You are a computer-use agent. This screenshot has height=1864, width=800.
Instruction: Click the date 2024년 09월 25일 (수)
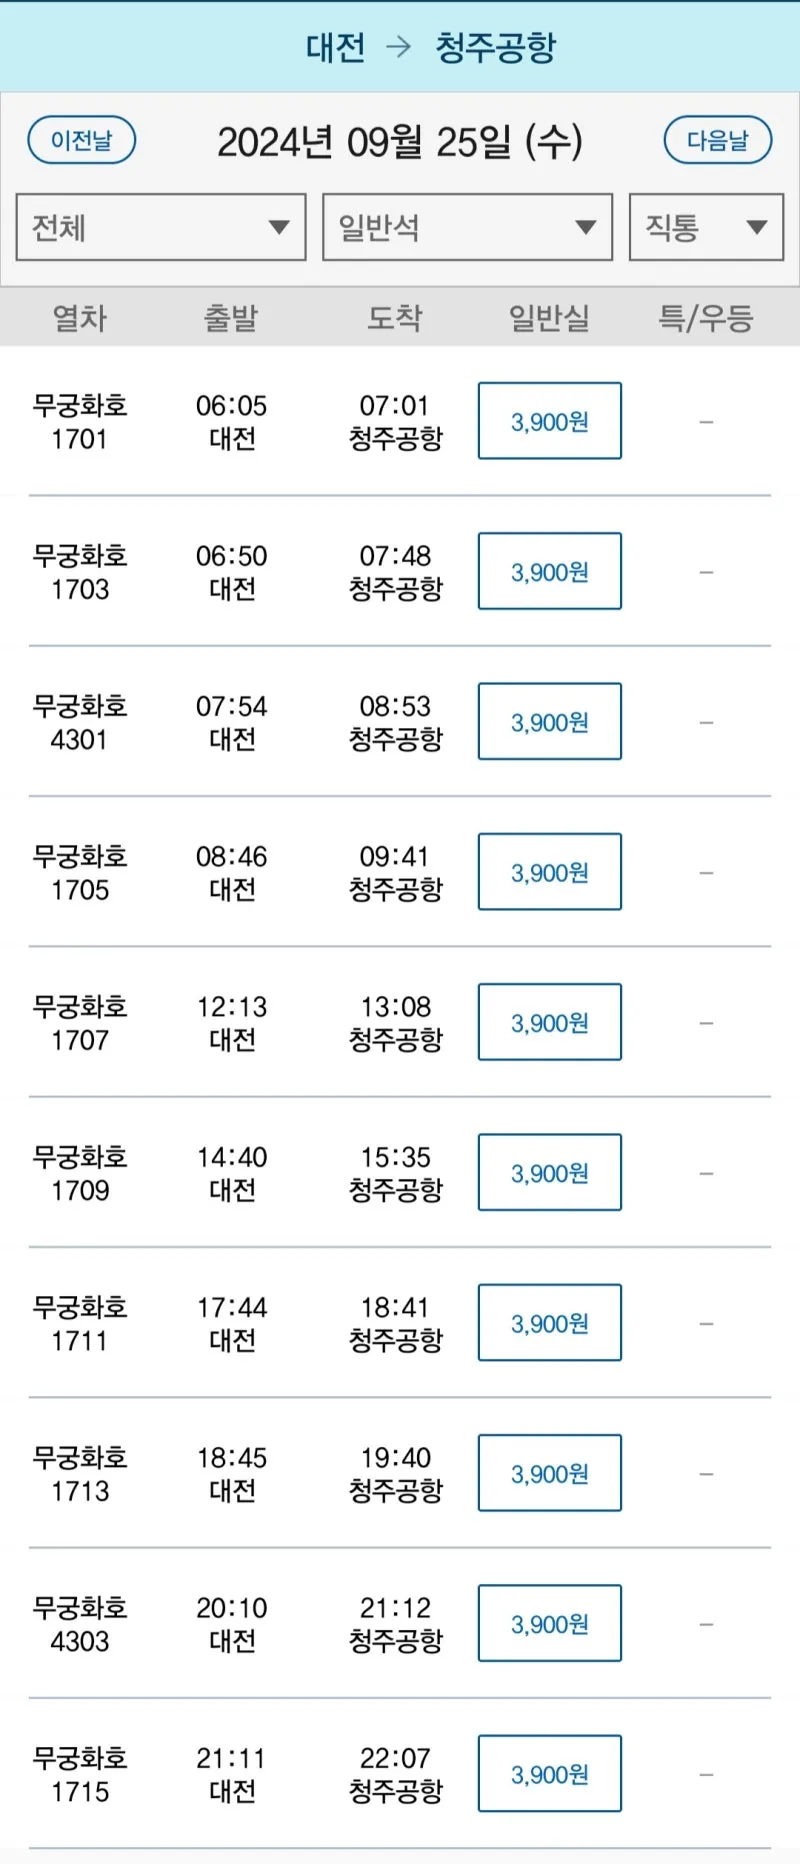[x=400, y=142]
